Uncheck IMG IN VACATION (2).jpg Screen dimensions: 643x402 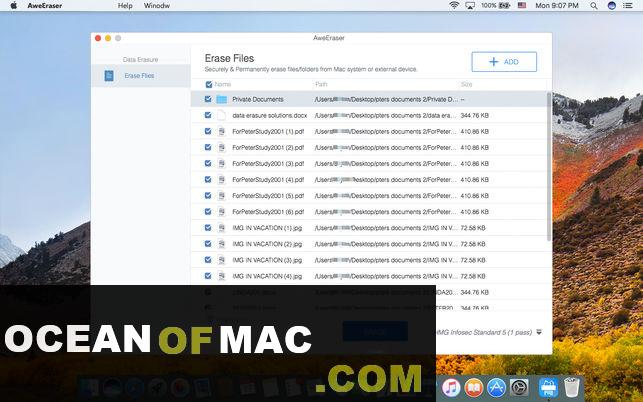[x=208, y=244]
